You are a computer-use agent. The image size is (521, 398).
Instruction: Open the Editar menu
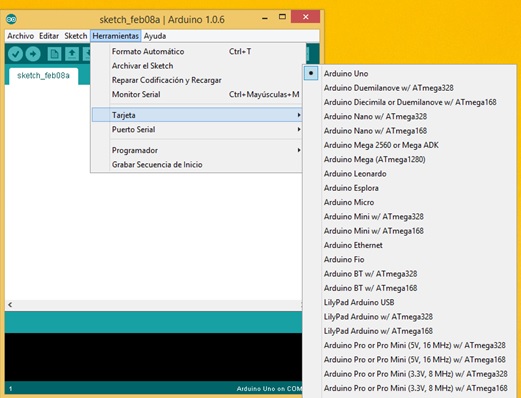click(x=49, y=36)
